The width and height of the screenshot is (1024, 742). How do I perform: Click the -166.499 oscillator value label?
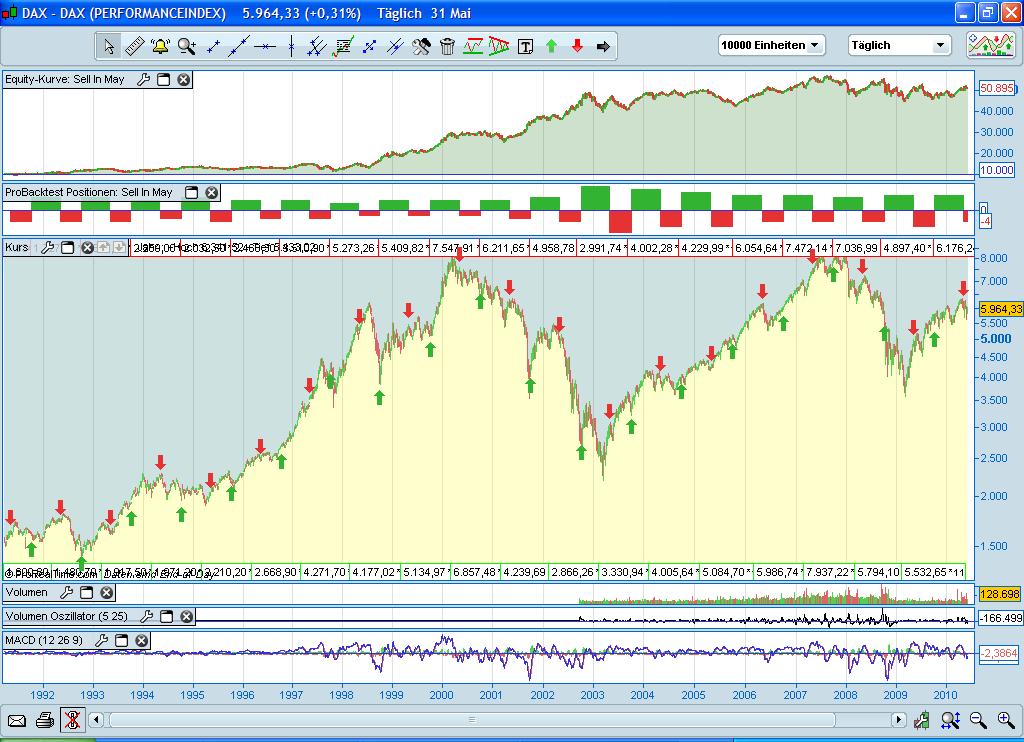(x=1000, y=618)
